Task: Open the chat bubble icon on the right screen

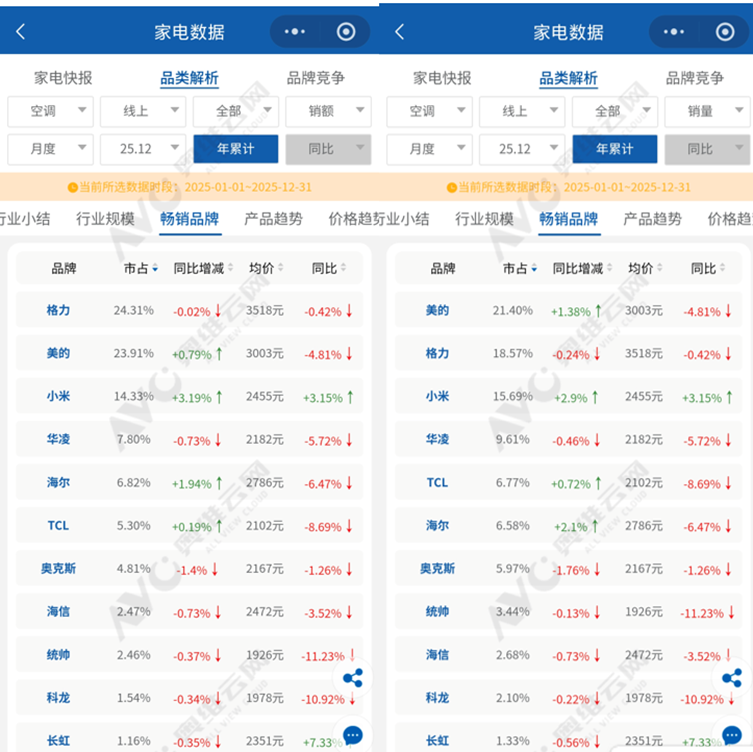Action: (x=732, y=735)
